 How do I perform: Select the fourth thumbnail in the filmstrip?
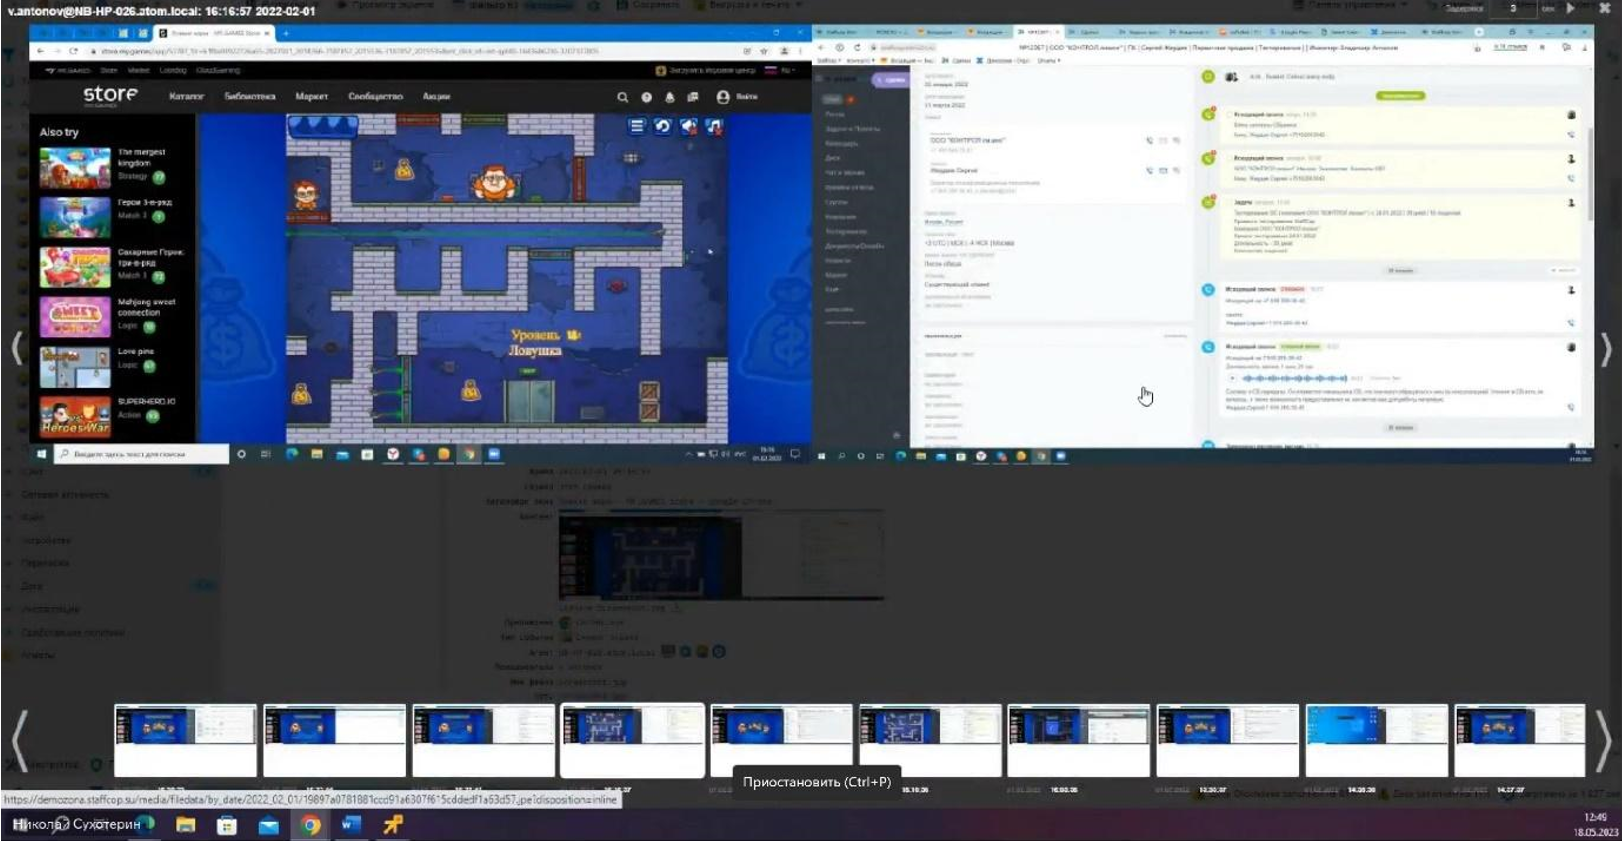[x=632, y=740]
